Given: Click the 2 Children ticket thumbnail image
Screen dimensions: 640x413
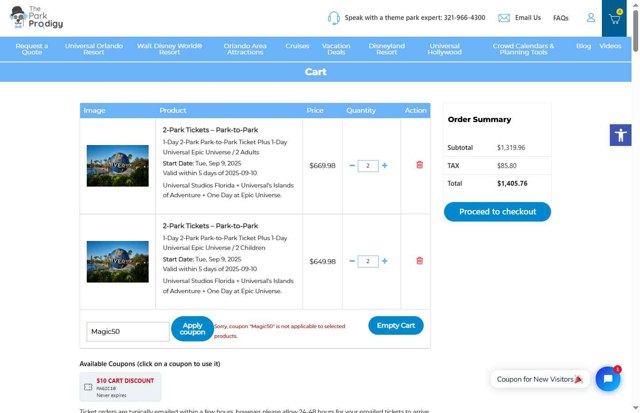Looking at the screenshot, I should coord(118,262).
